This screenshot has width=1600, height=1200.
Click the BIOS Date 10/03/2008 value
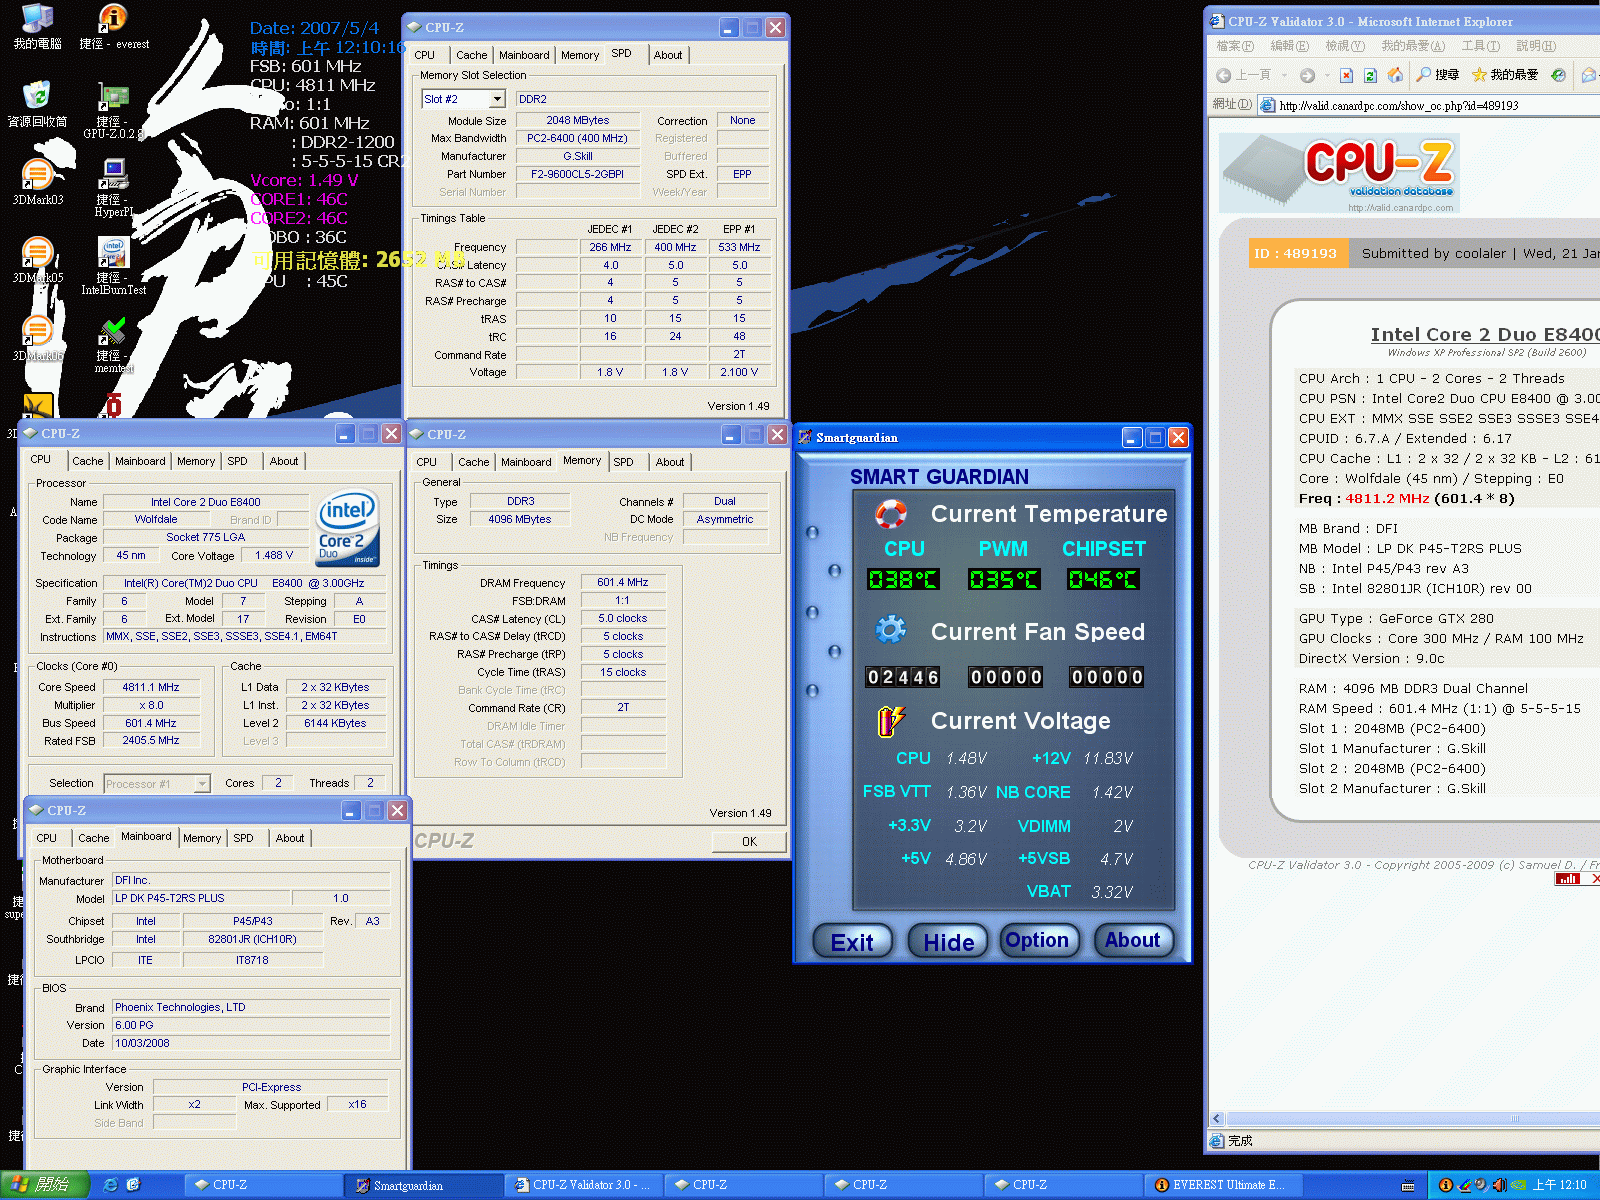(250, 1043)
